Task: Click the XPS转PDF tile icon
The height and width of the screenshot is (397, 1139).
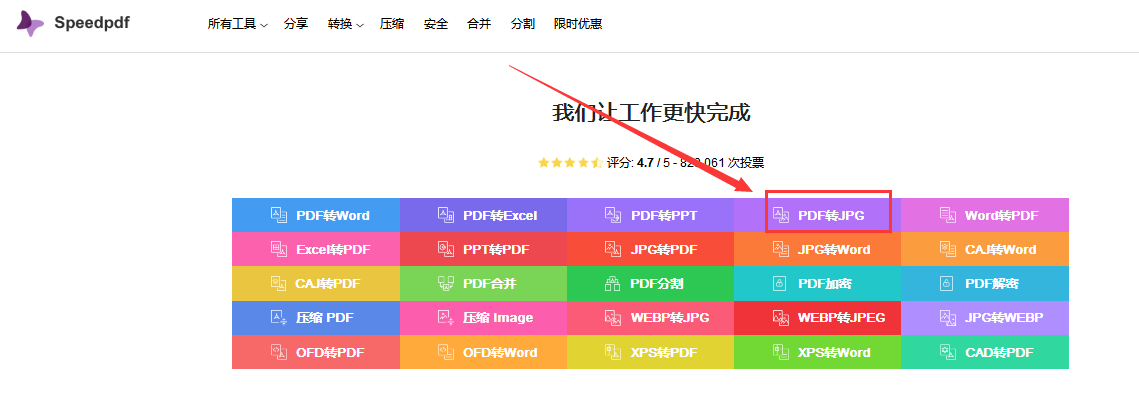Action: click(x=613, y=352)
